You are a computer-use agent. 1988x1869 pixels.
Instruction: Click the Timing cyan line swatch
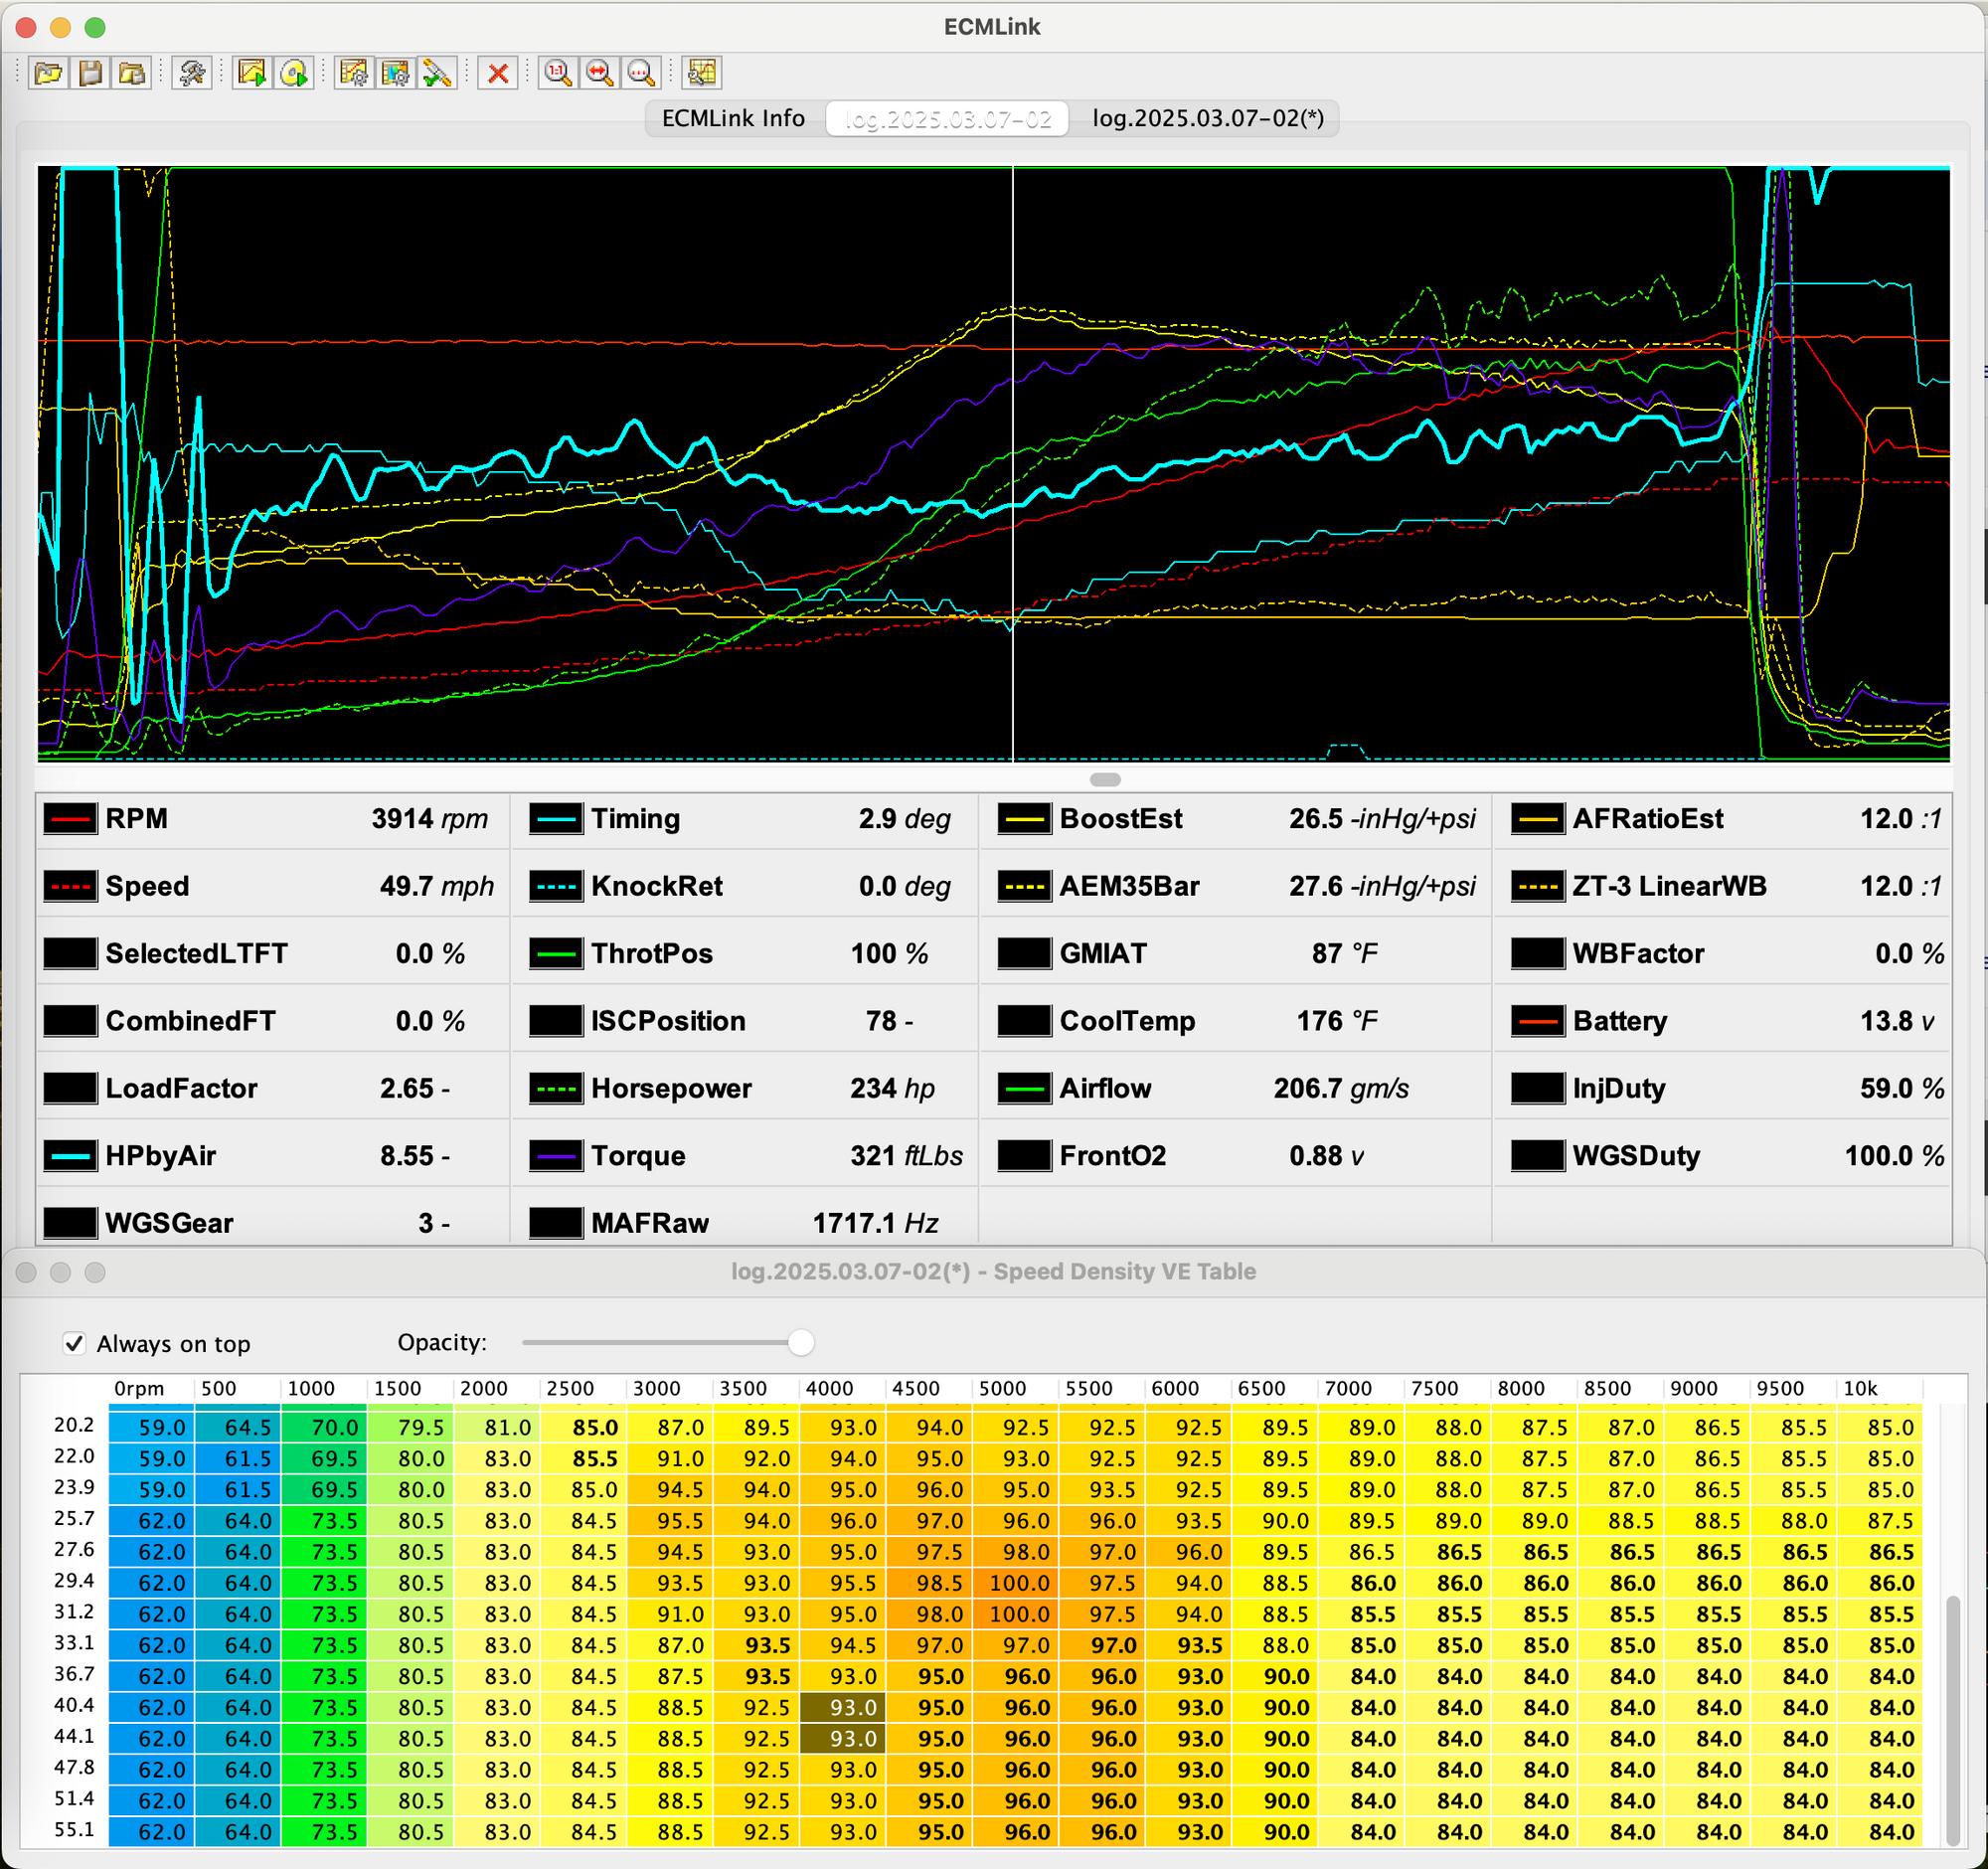point(555,819)
